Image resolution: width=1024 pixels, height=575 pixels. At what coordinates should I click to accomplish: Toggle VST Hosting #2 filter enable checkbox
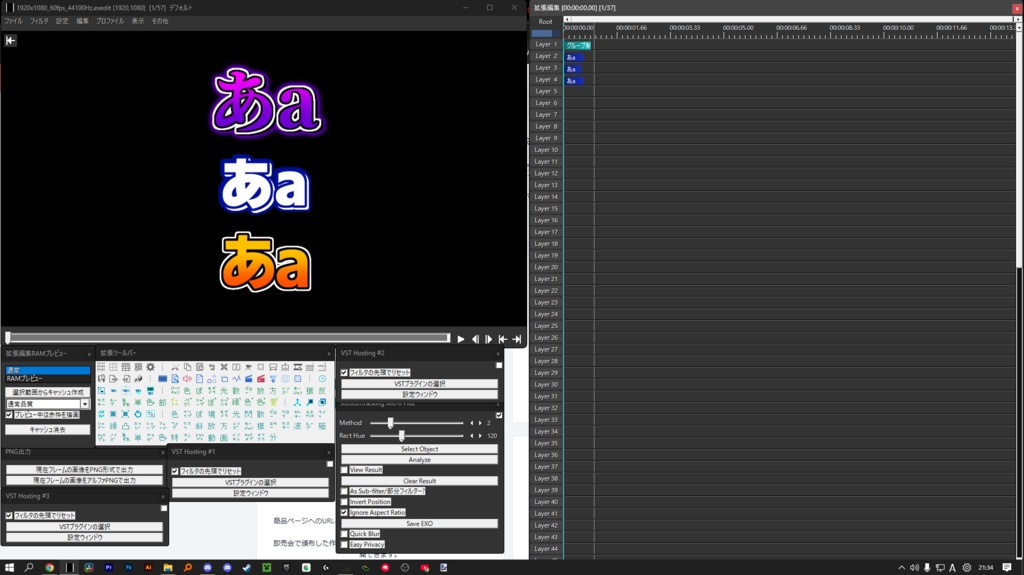click(x=499, y=365)
